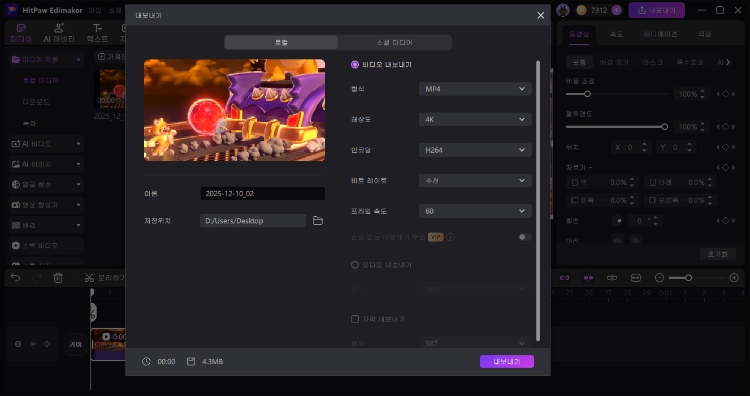The image size is (750, 396).
Task: Click the purple export button in title bar
Action: tap(656, 10)
